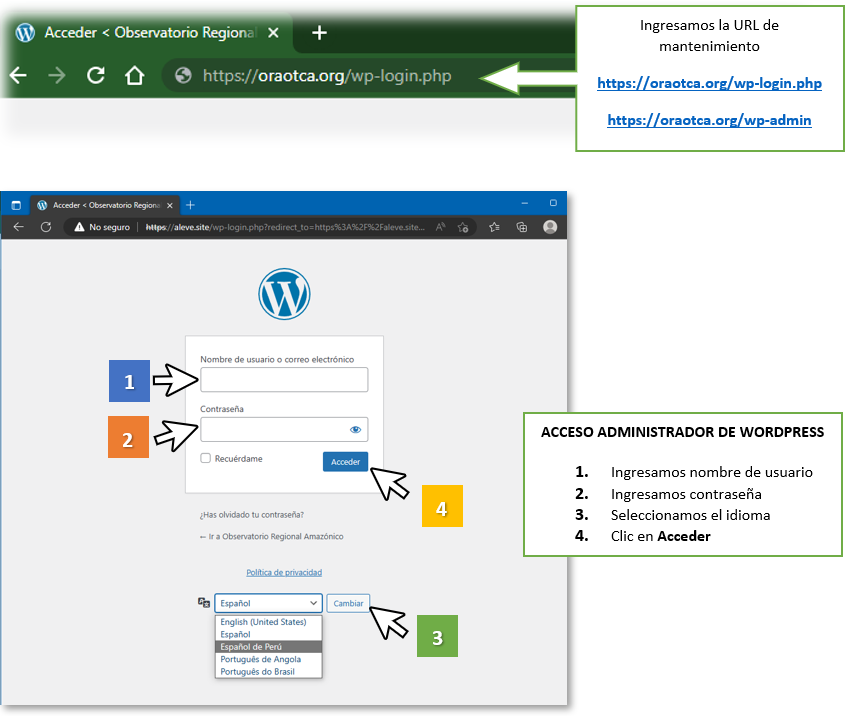This screenshot has height=716, width=846.
Task: Close the Acceder tab in the green browser
Action: click(x=274, y=33)
